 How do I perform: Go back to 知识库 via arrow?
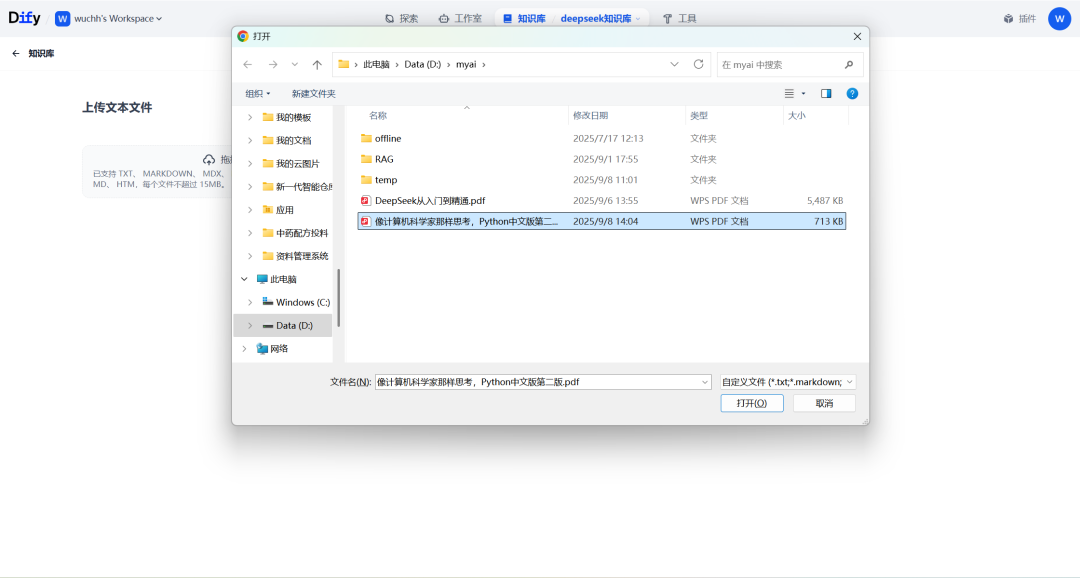click(x=15, y=53)
